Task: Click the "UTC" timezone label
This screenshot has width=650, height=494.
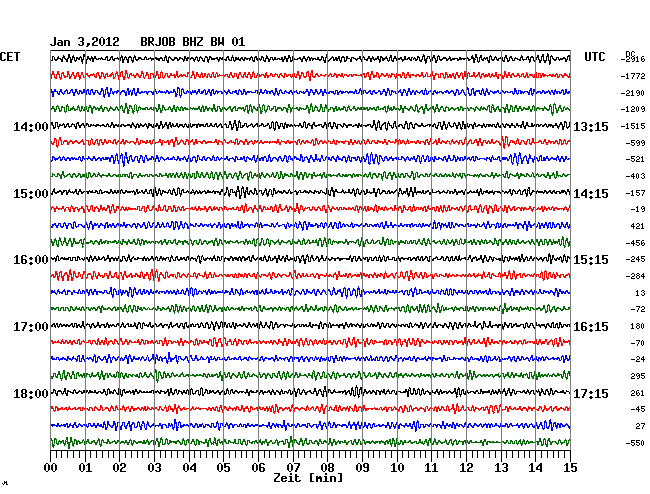Action: click(x=595, y=57)
